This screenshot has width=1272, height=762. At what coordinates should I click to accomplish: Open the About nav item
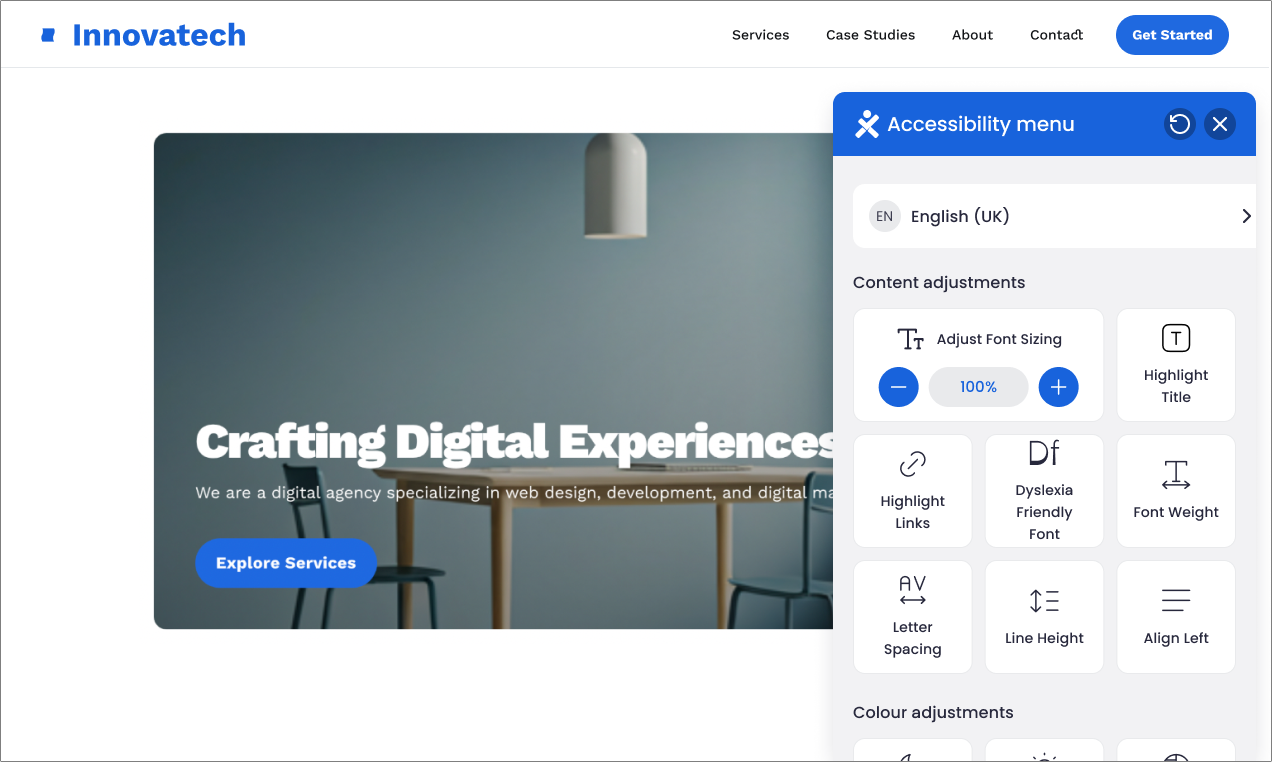[973, 35]
